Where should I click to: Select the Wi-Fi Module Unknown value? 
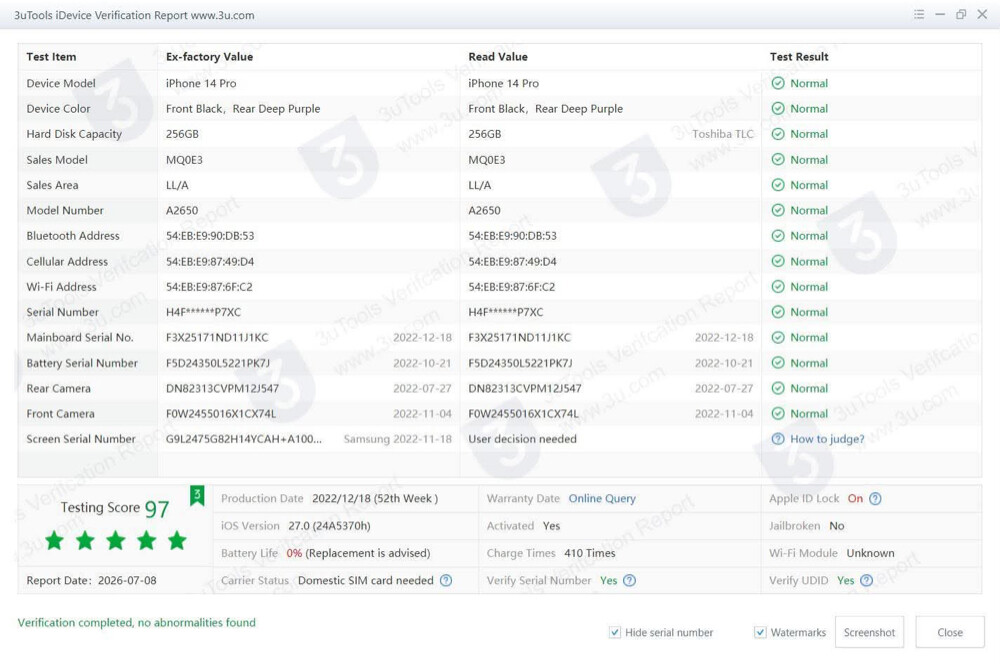coord(870,553)
